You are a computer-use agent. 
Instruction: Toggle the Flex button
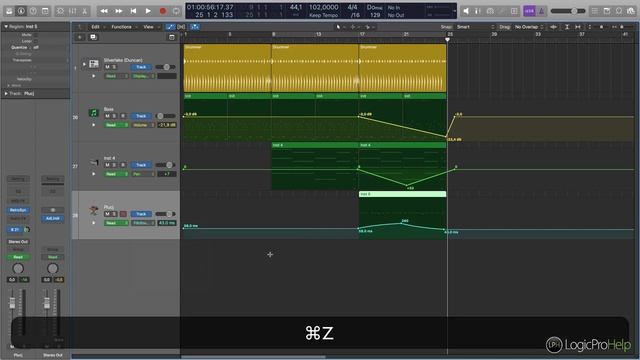click(181, 27)
